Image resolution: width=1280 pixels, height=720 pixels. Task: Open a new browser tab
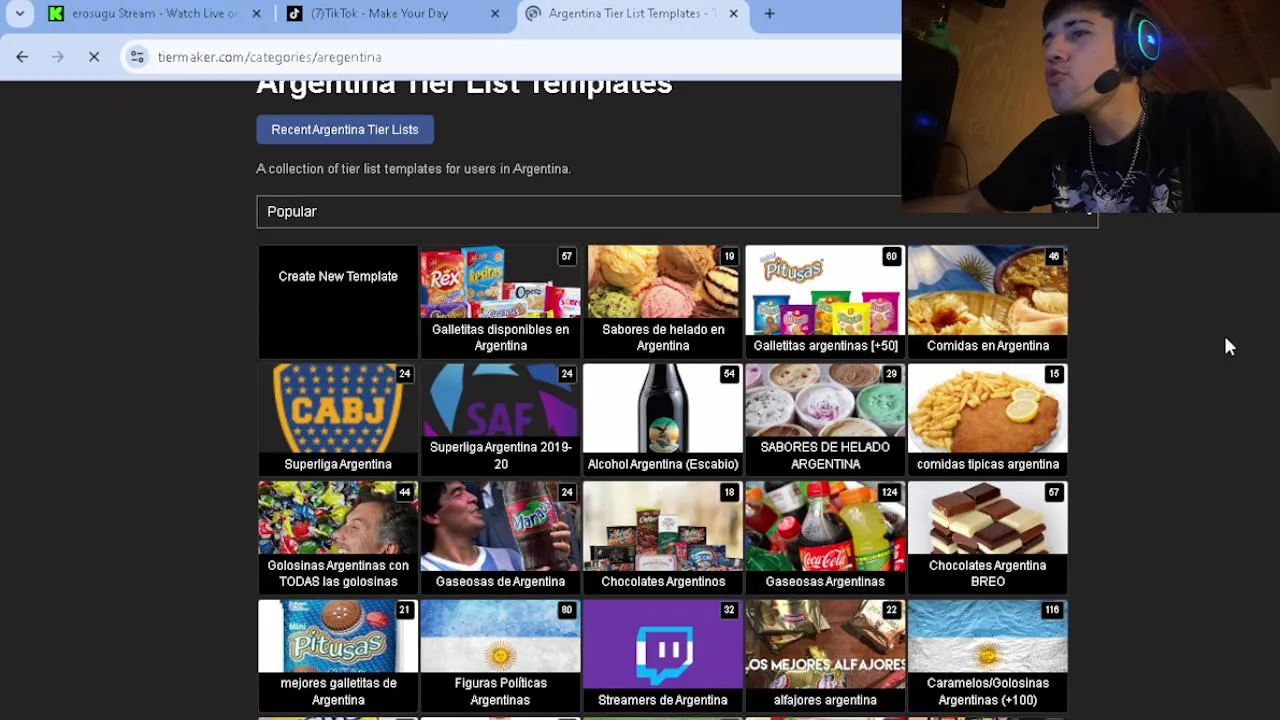pyautogui.click(x=769, y=14)
